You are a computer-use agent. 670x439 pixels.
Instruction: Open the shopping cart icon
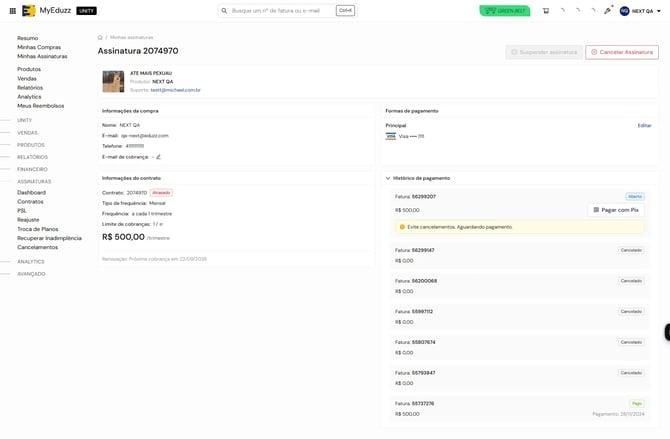click(x=546, y=11)
